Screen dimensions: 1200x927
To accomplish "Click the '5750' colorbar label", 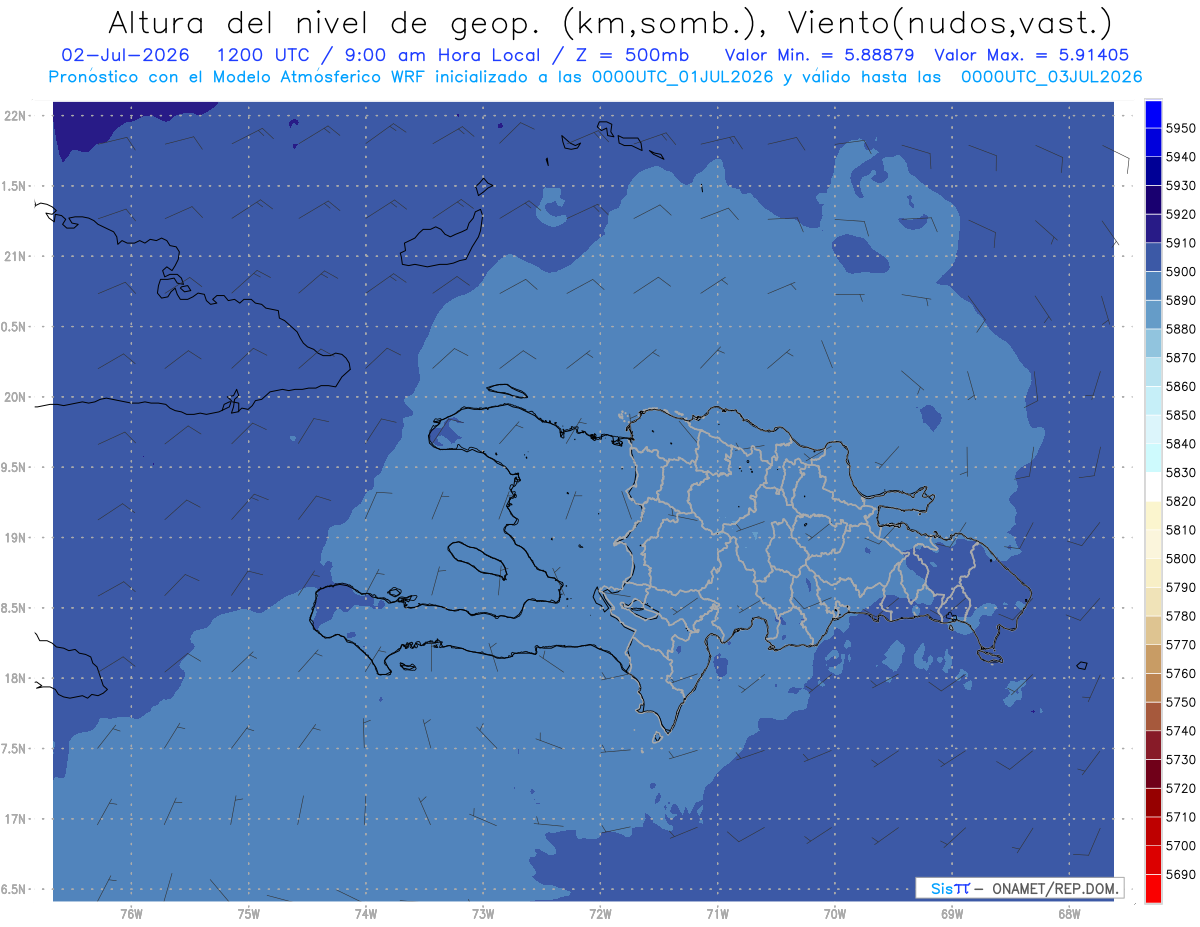I will [x=1180, y=702].
